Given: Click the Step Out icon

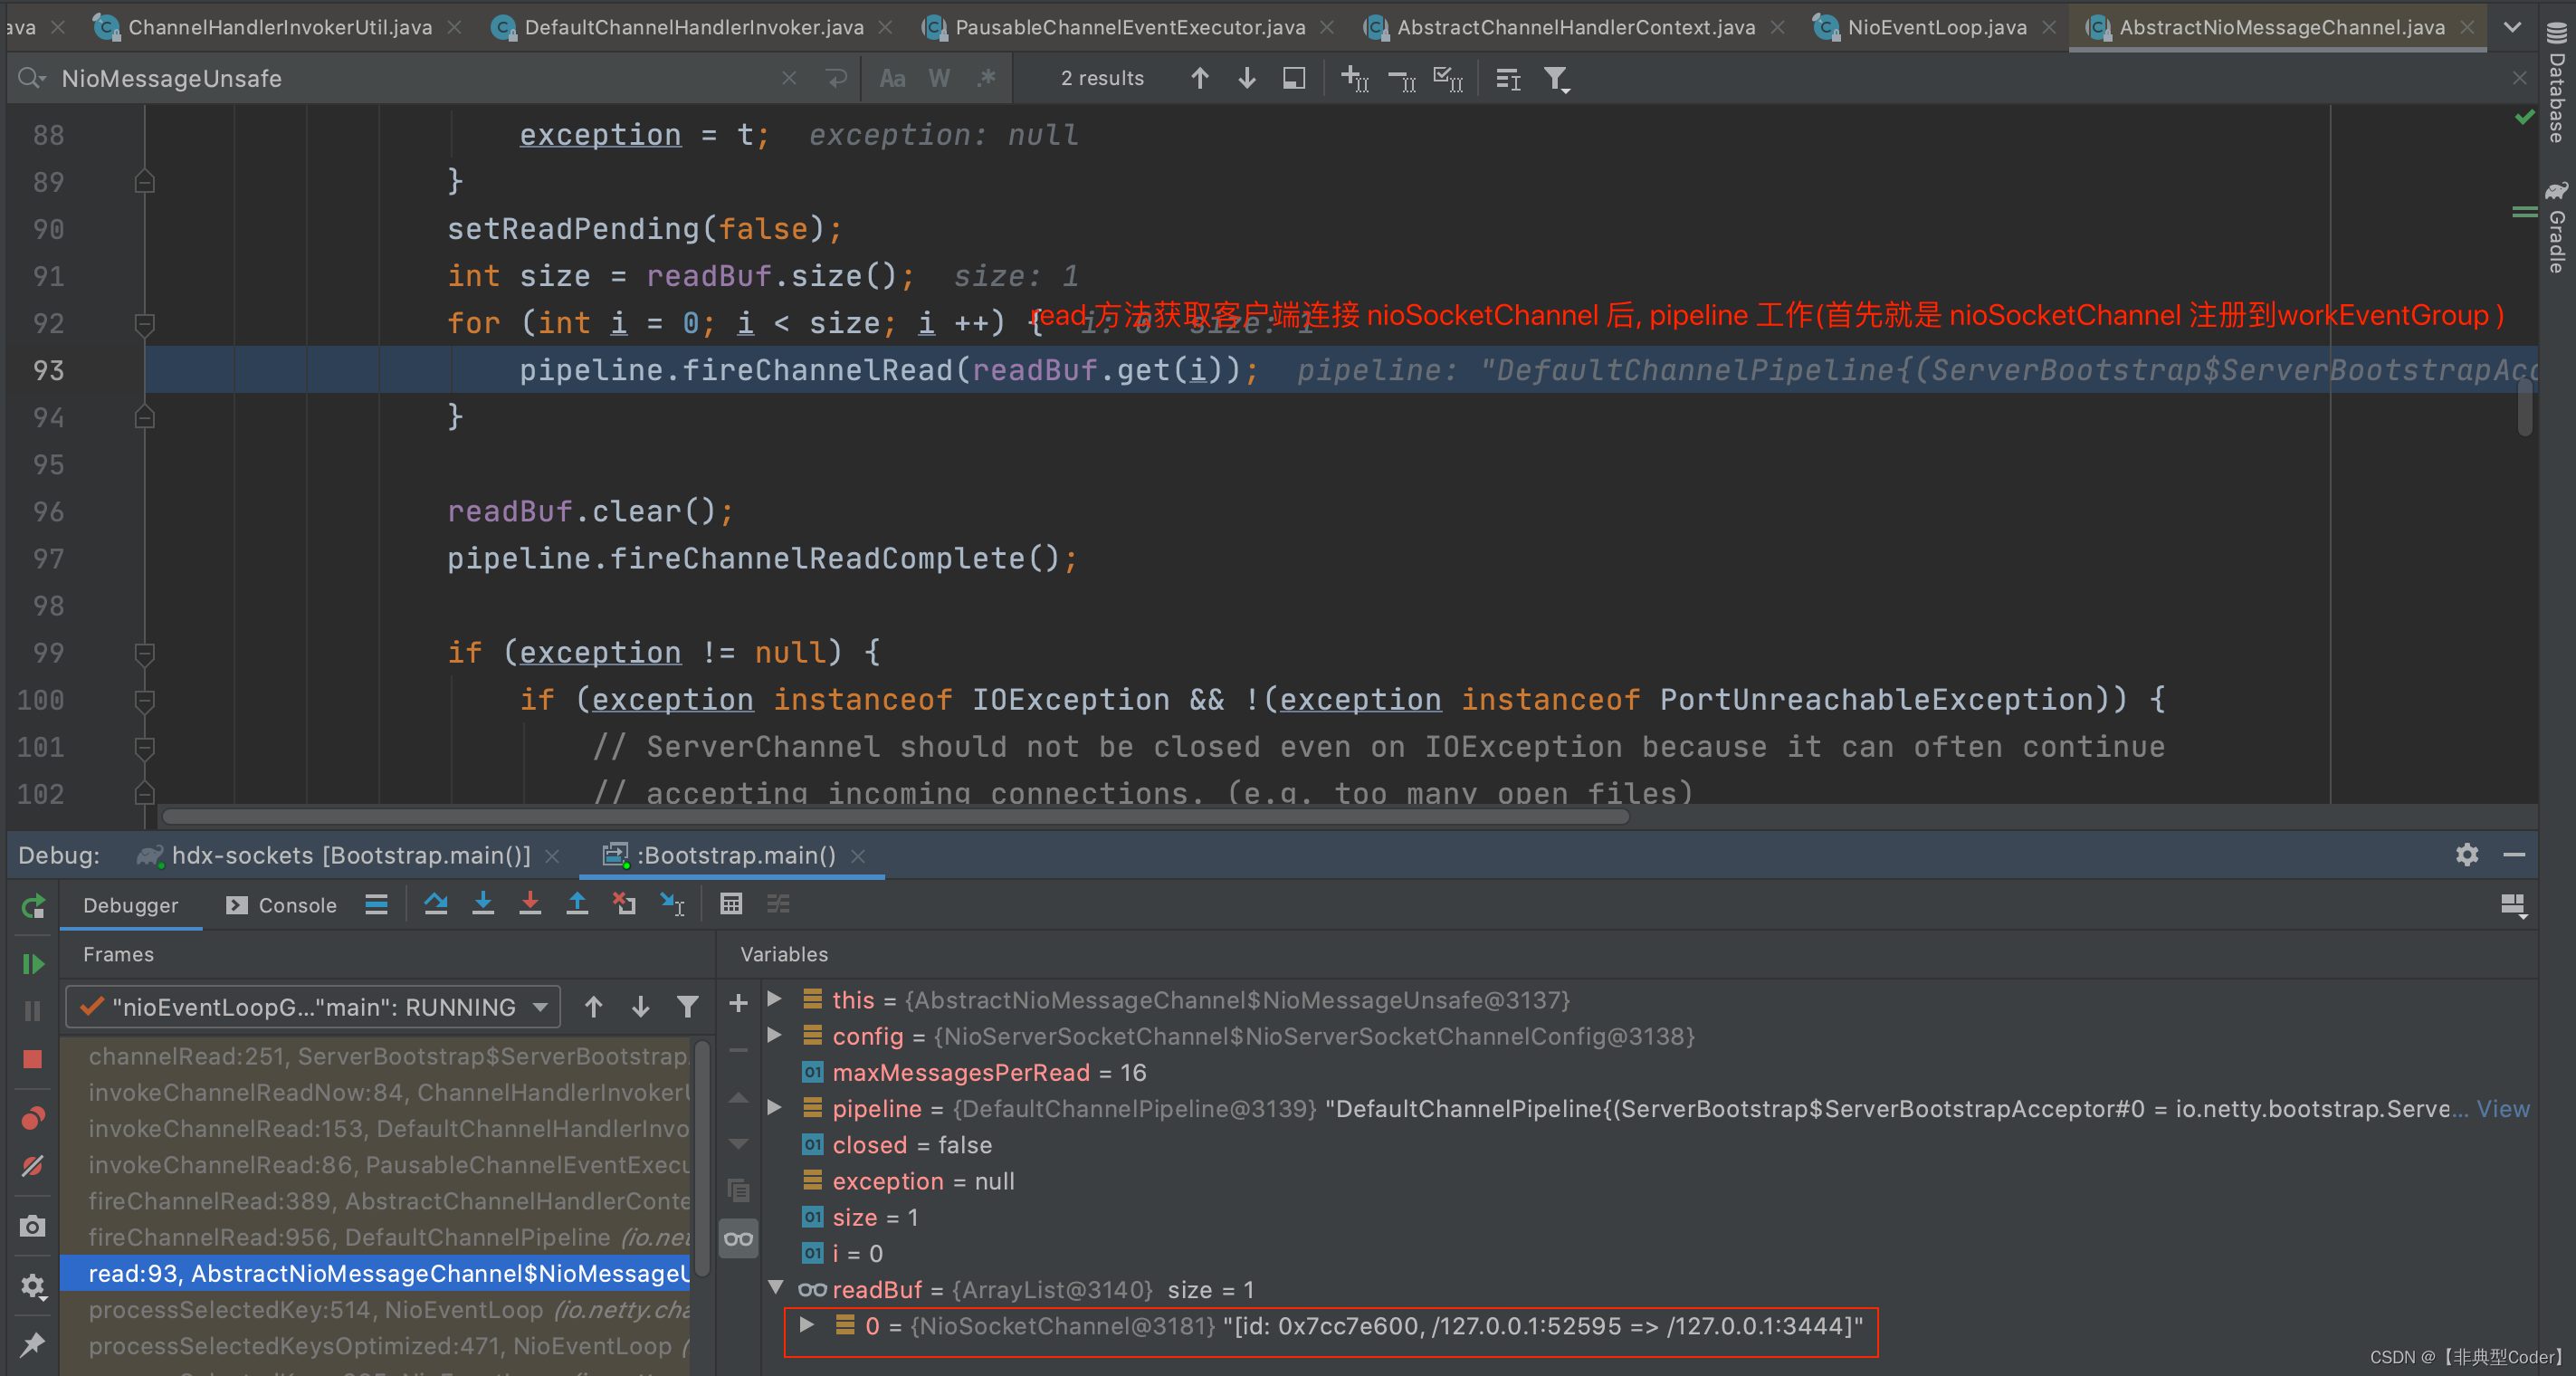Looking at the screenshot, I should click(x=577, y=904).
